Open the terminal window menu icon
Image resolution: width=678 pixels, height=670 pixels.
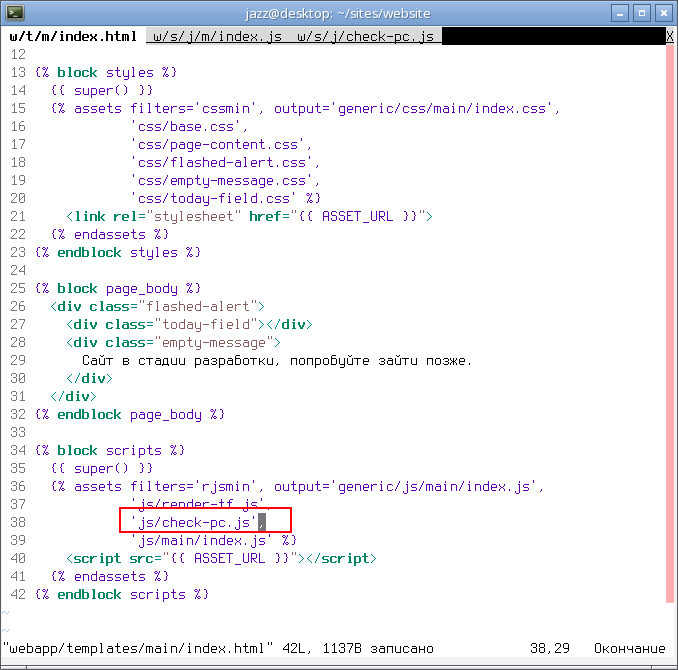(15, 13)
